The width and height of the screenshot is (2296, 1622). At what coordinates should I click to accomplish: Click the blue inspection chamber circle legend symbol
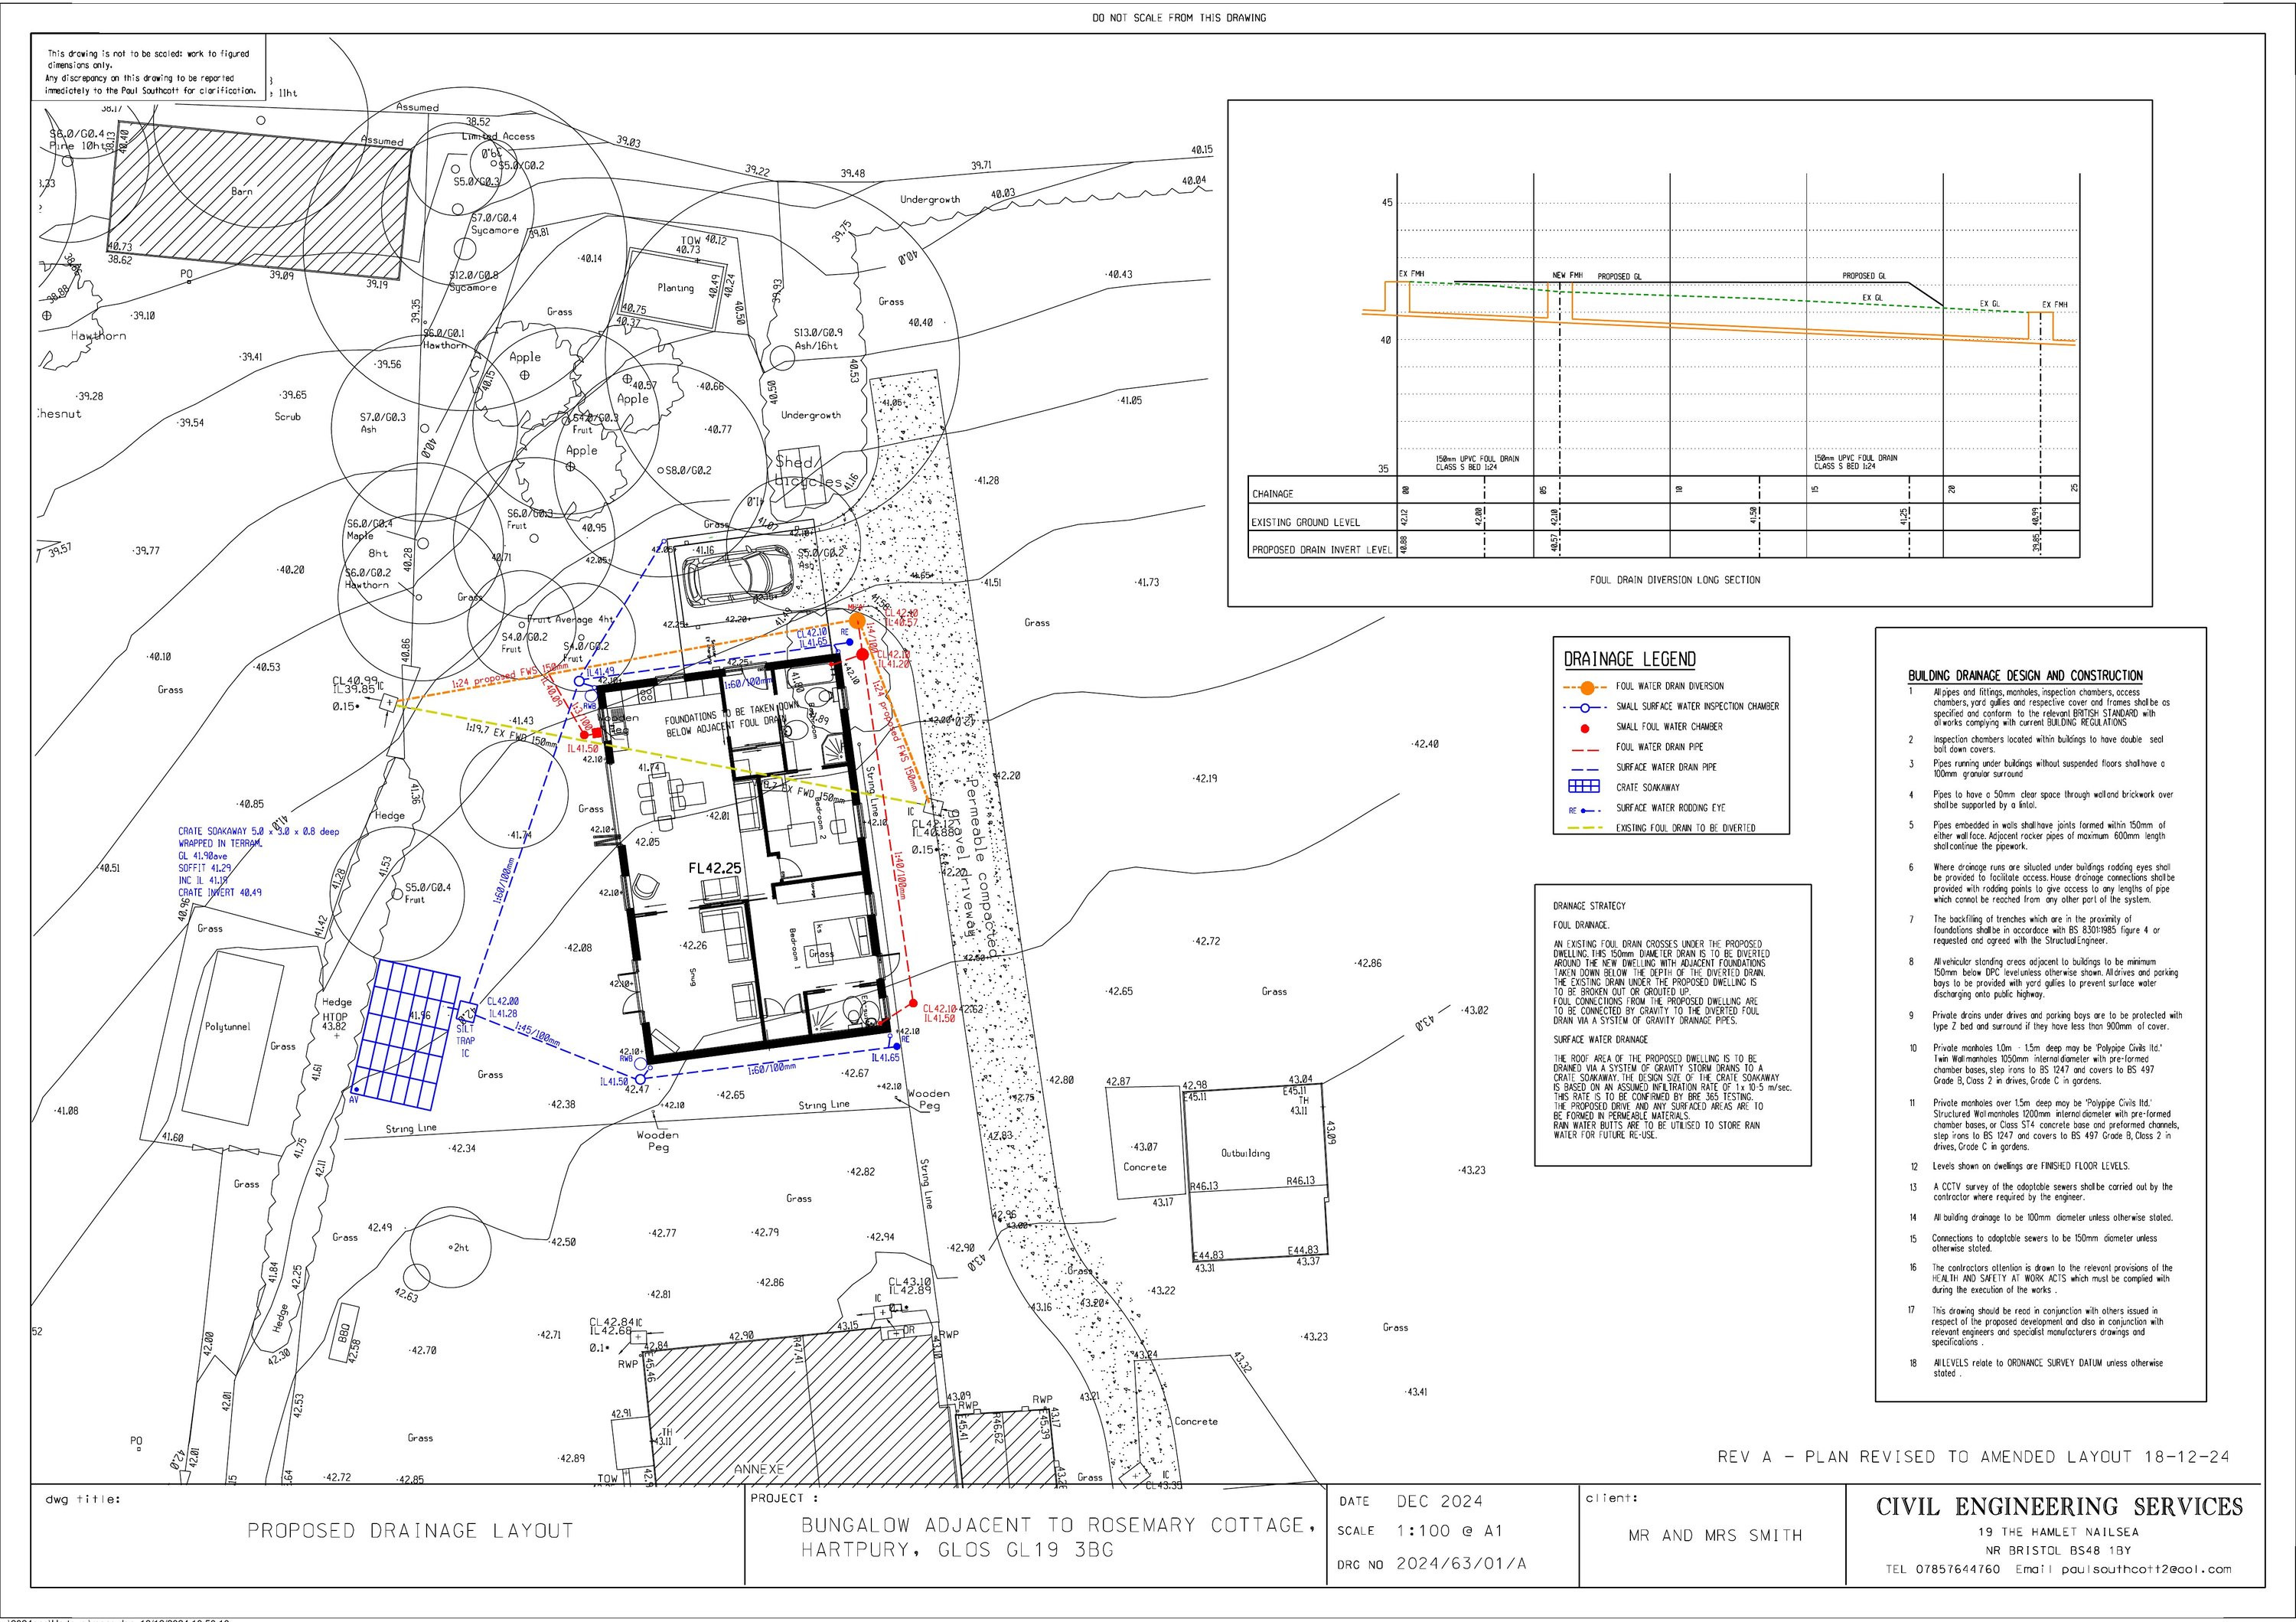coord(1585,707)
